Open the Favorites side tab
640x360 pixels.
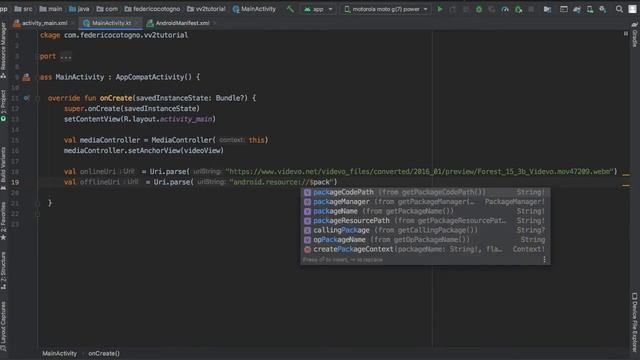3,220
